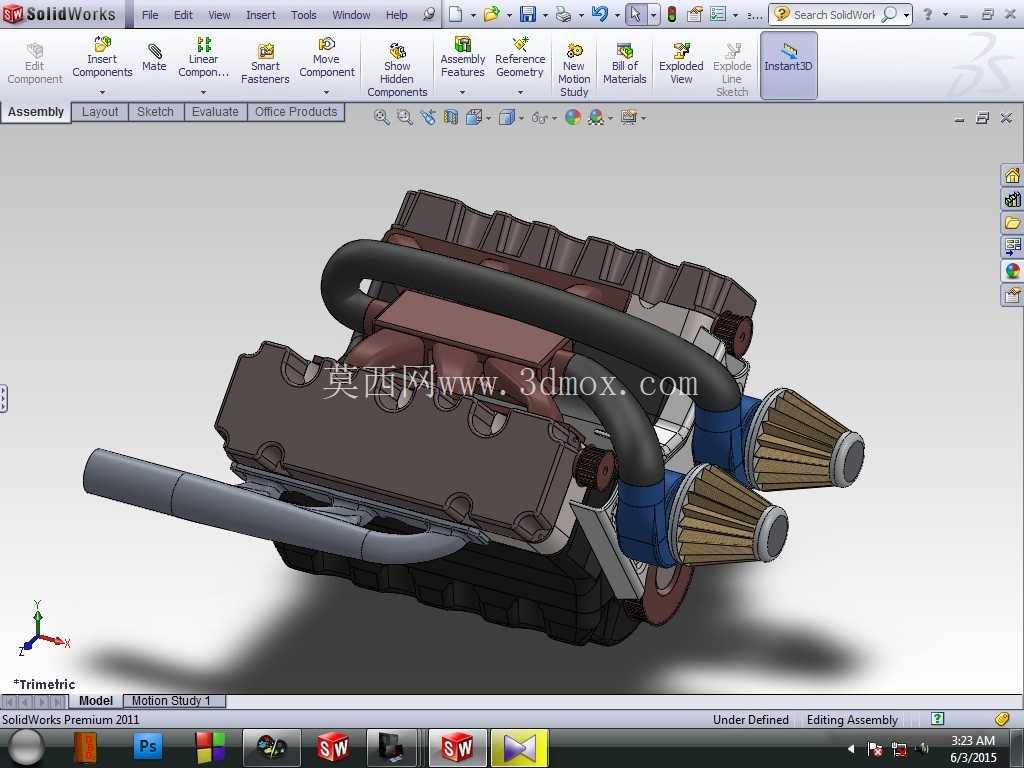Image resolution: width=1024 pixels, height=768 pixels.
Task: Expand the Insert Components dropdown arrow
Action: pyautogui.click(x=102, y=92)
